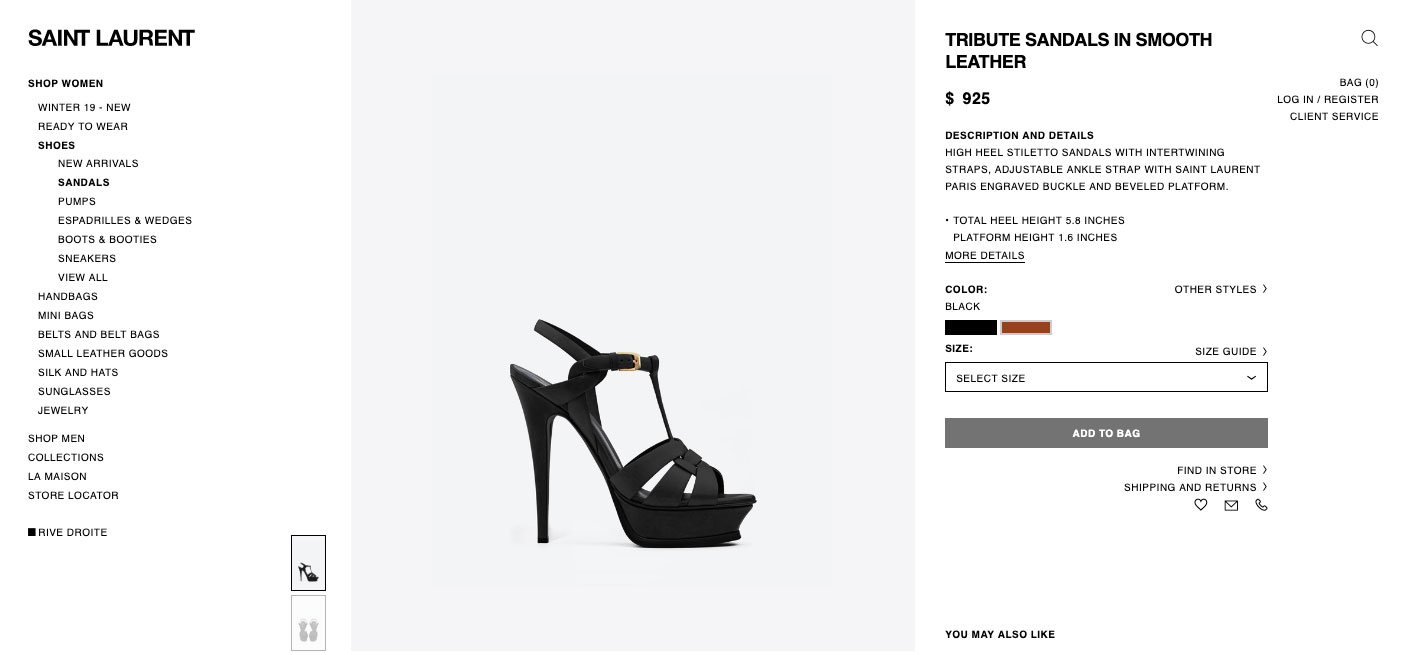Click the email envelope icon
The width and height of the screenshot is (1407, 655).
point(1231,505)
